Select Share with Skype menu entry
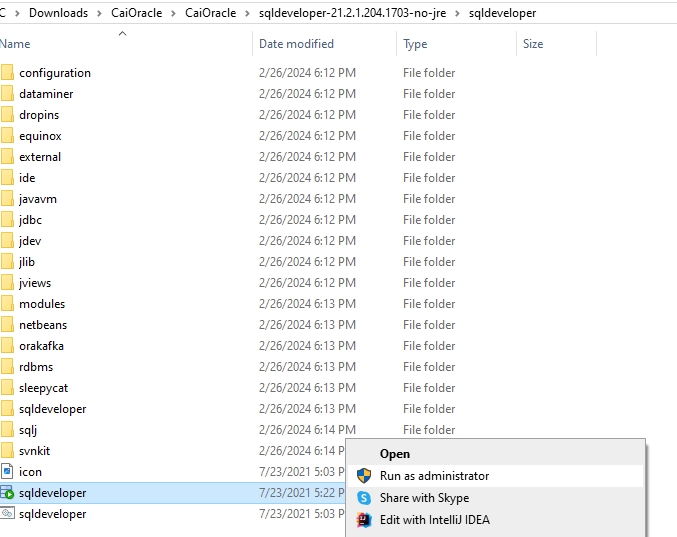The image size is (677, 537). click(x=496, y=498)
